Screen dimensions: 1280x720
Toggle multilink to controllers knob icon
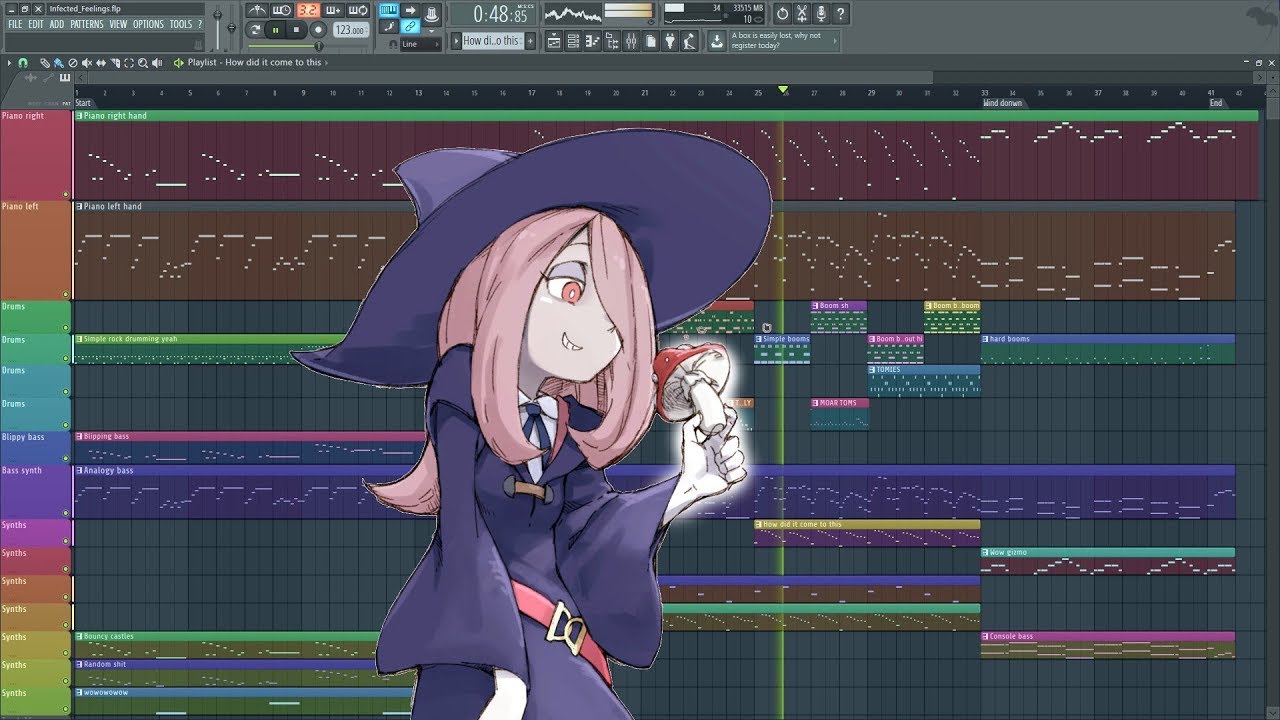pyautogui.click(x=431, y=13)
